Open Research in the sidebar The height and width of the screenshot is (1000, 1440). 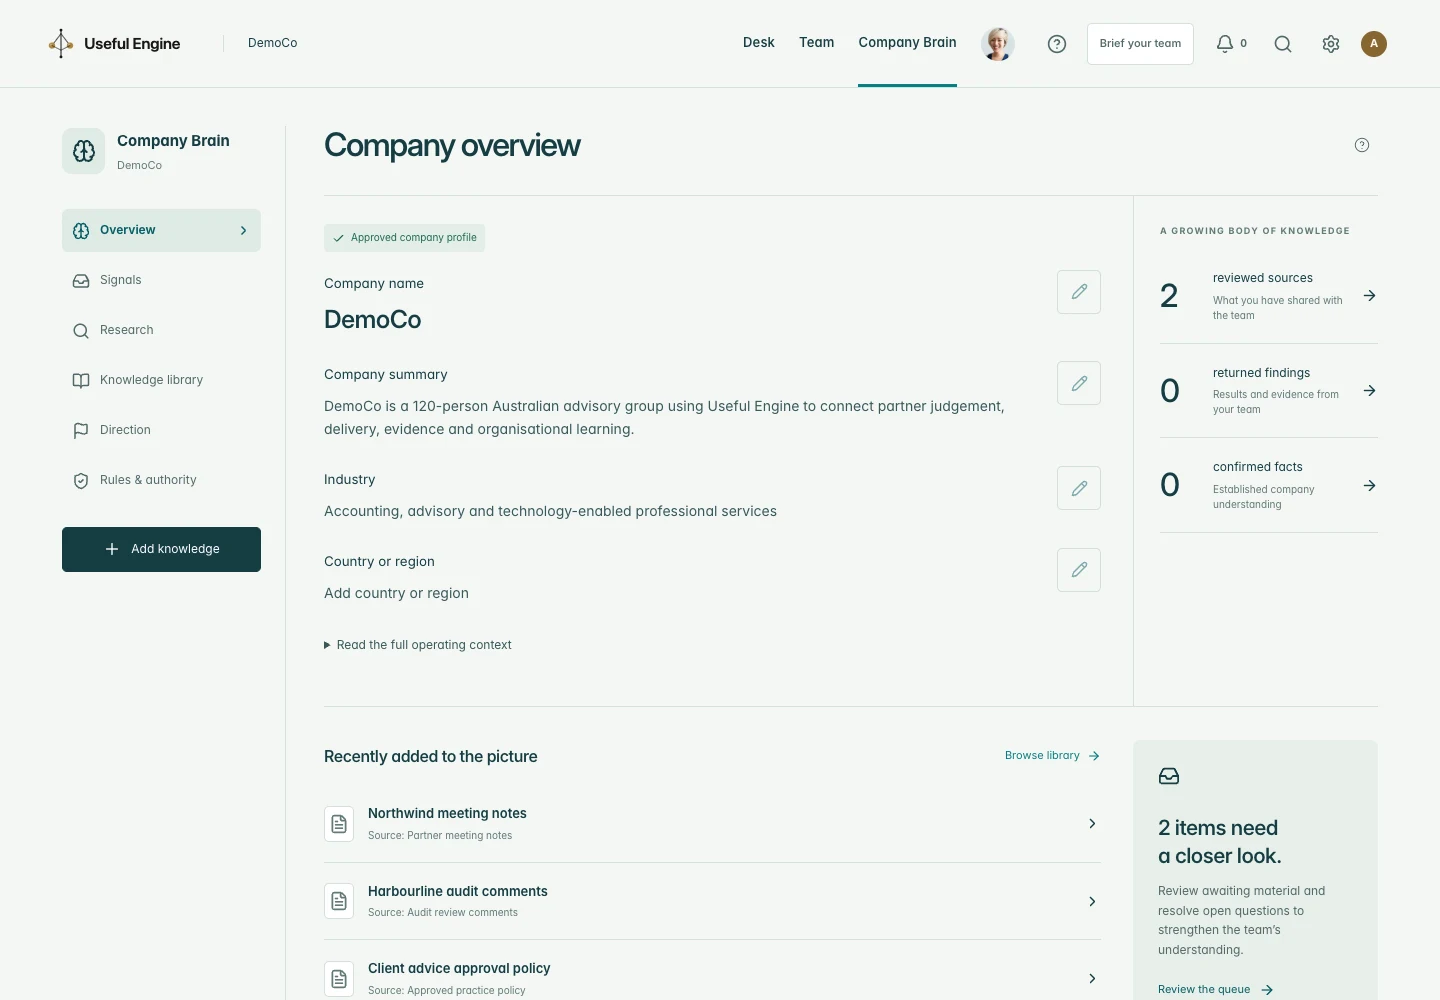tap(161, 330)
